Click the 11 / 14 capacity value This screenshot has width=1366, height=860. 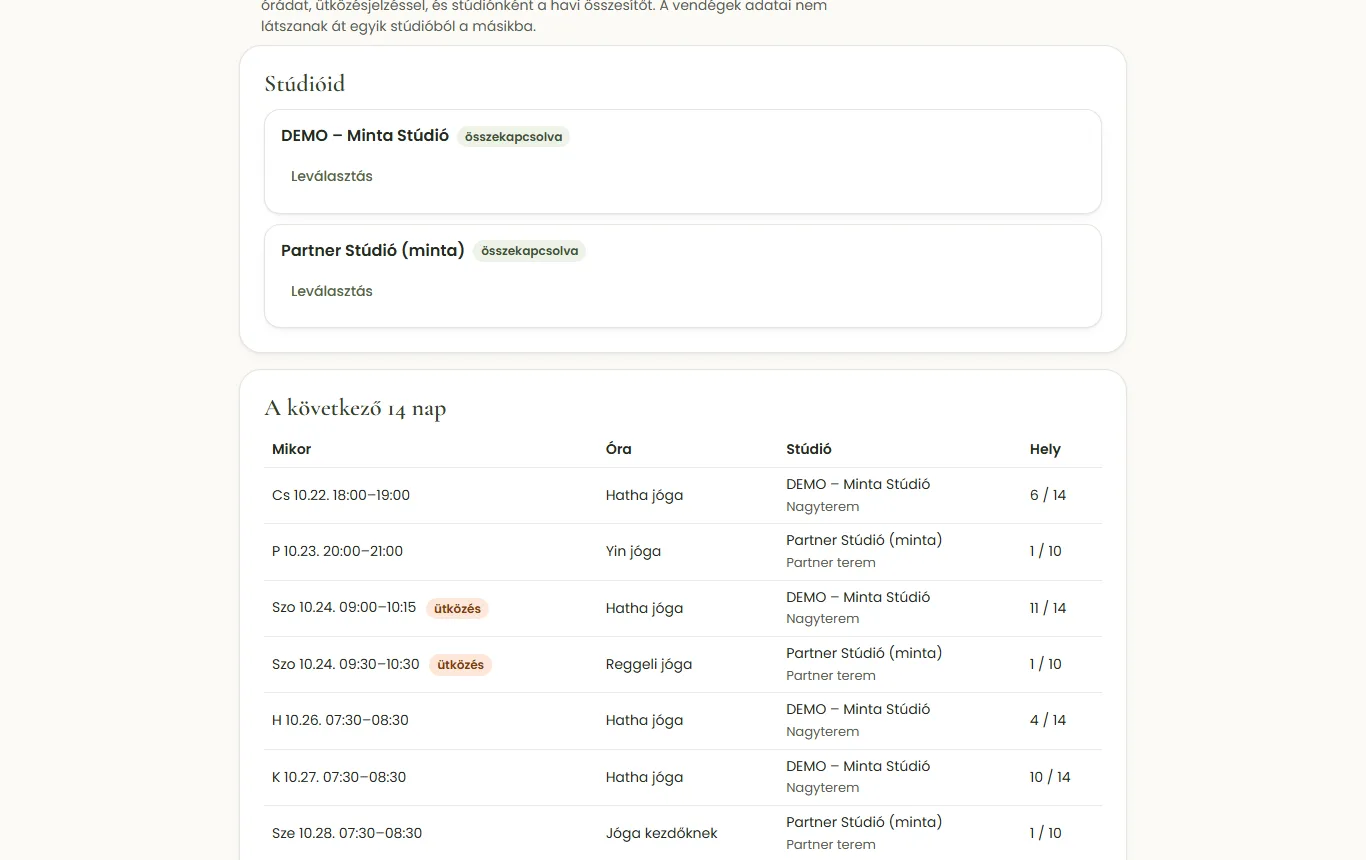pyautogui.click(x=1048, y=608)
